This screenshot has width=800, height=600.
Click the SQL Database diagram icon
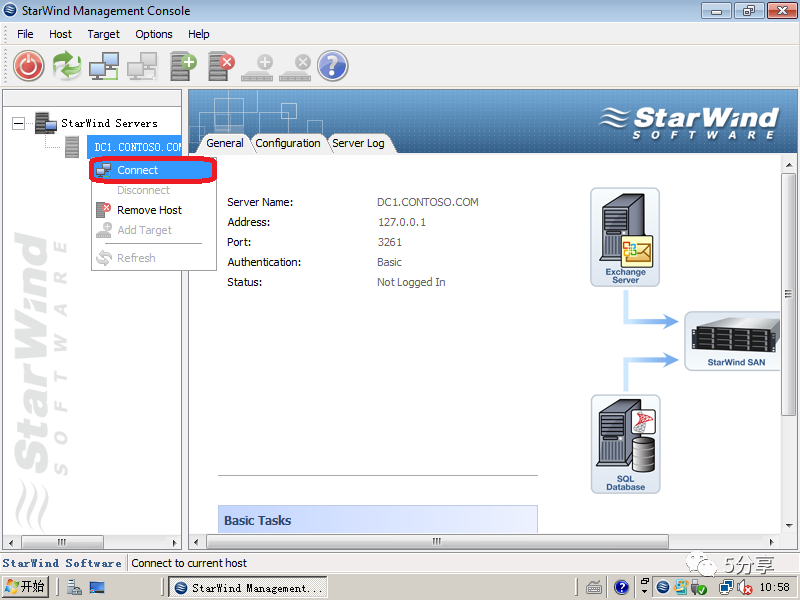626,444
